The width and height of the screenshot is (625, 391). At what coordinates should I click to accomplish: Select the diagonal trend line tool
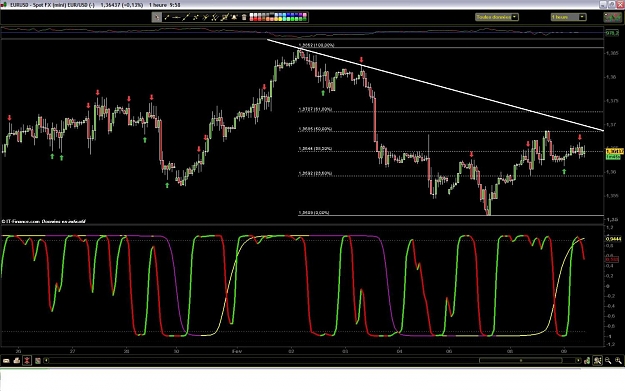(x=186, y=17)
